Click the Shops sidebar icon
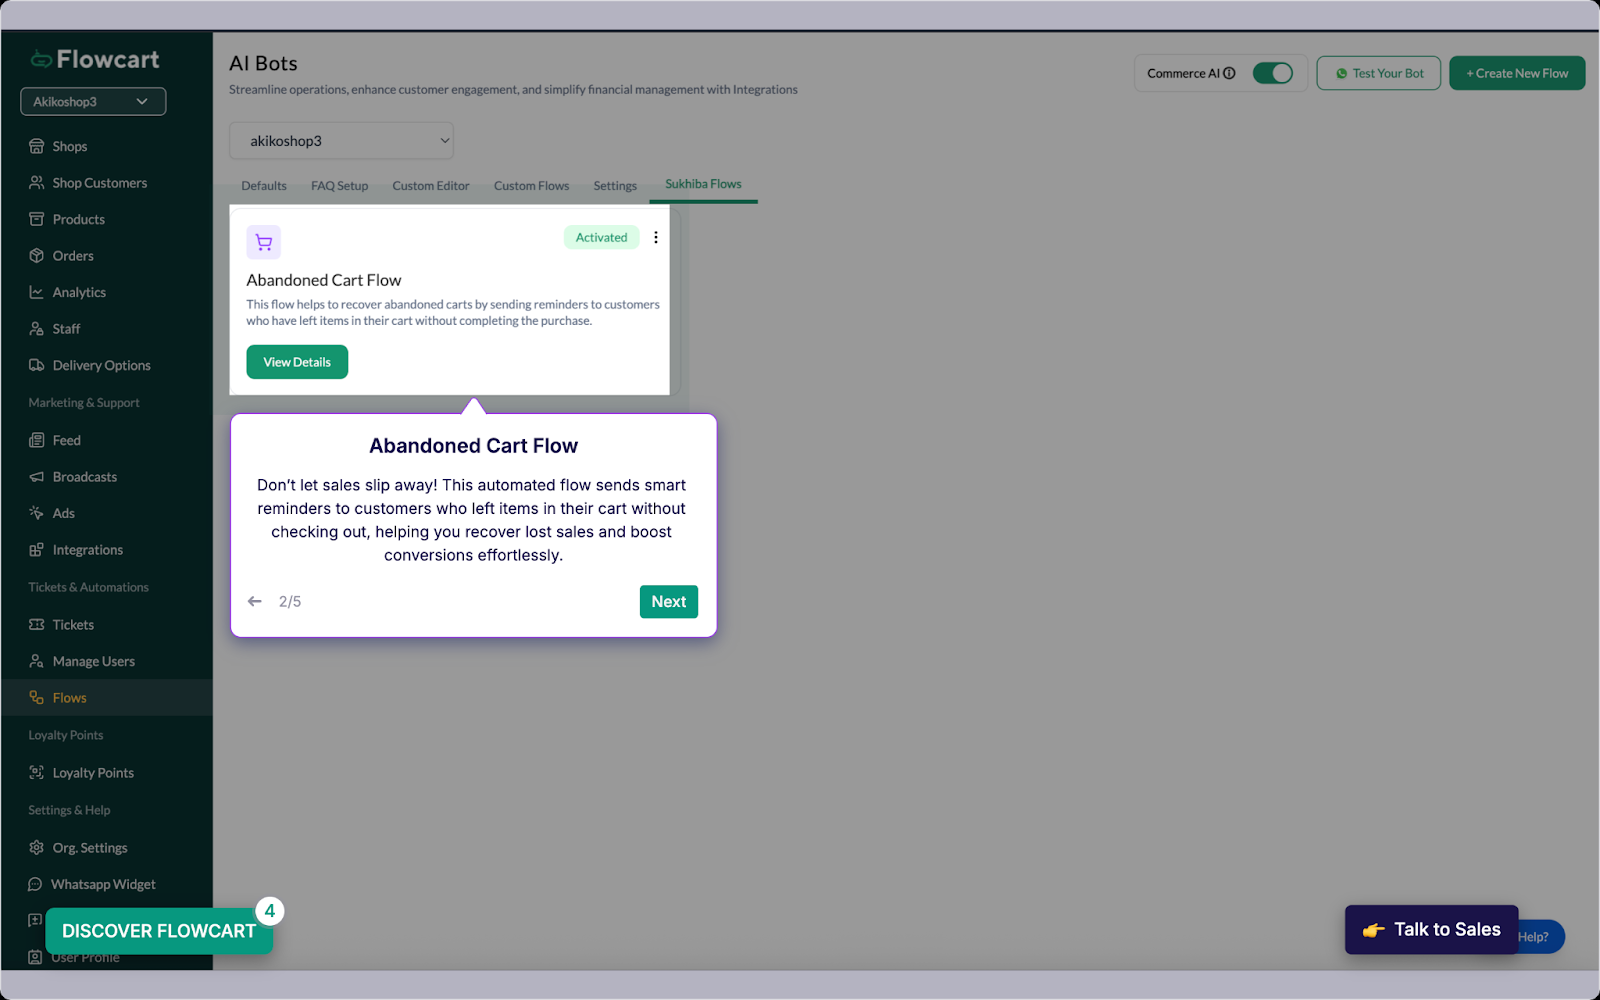The height and width of the screenshot is (1000, 1600). (x=36, y=146)
